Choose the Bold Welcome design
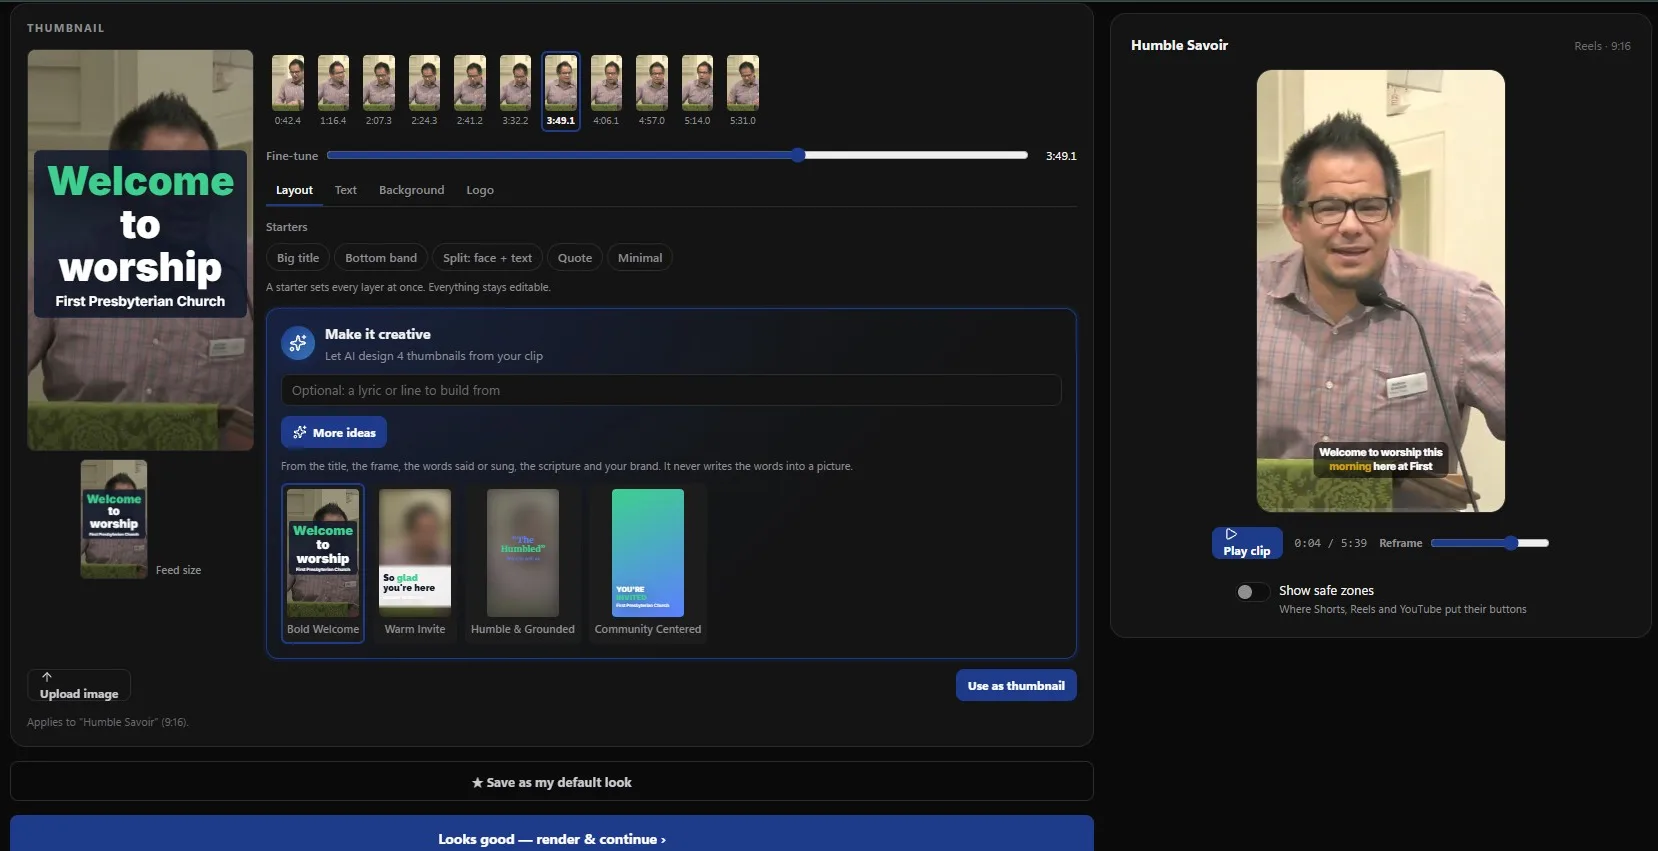This screenshot has height=851, width=1658. [323, 563]
